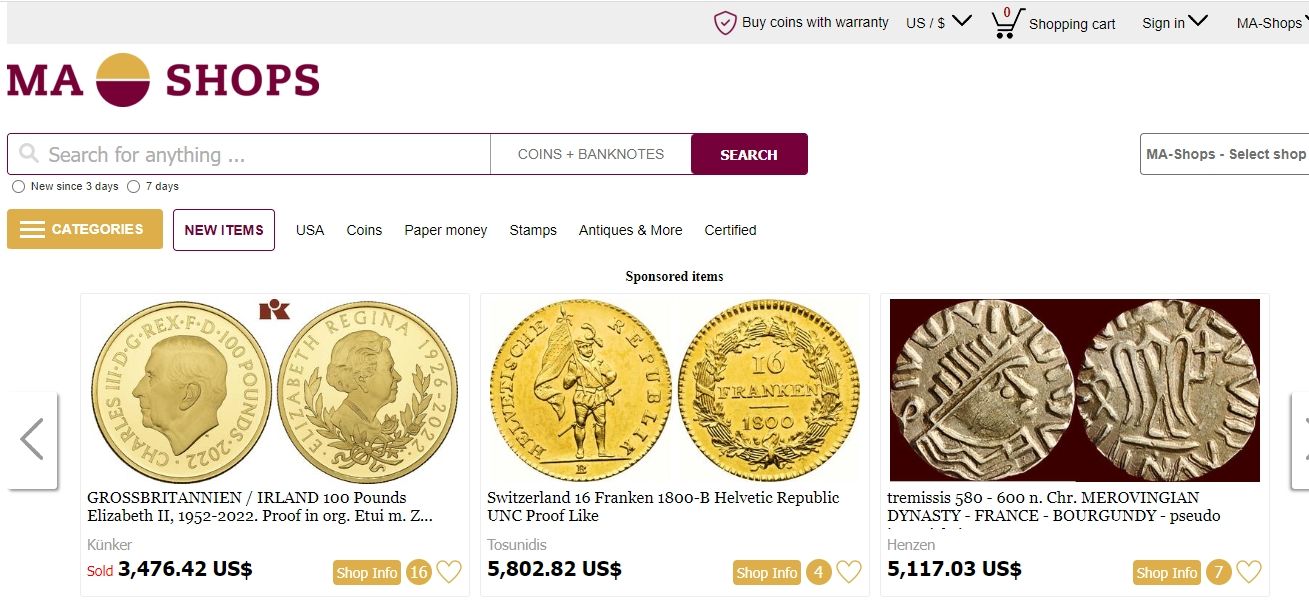Click Shop Info for Tosunidis
The image size is (1309, 612).
[766, 573]
